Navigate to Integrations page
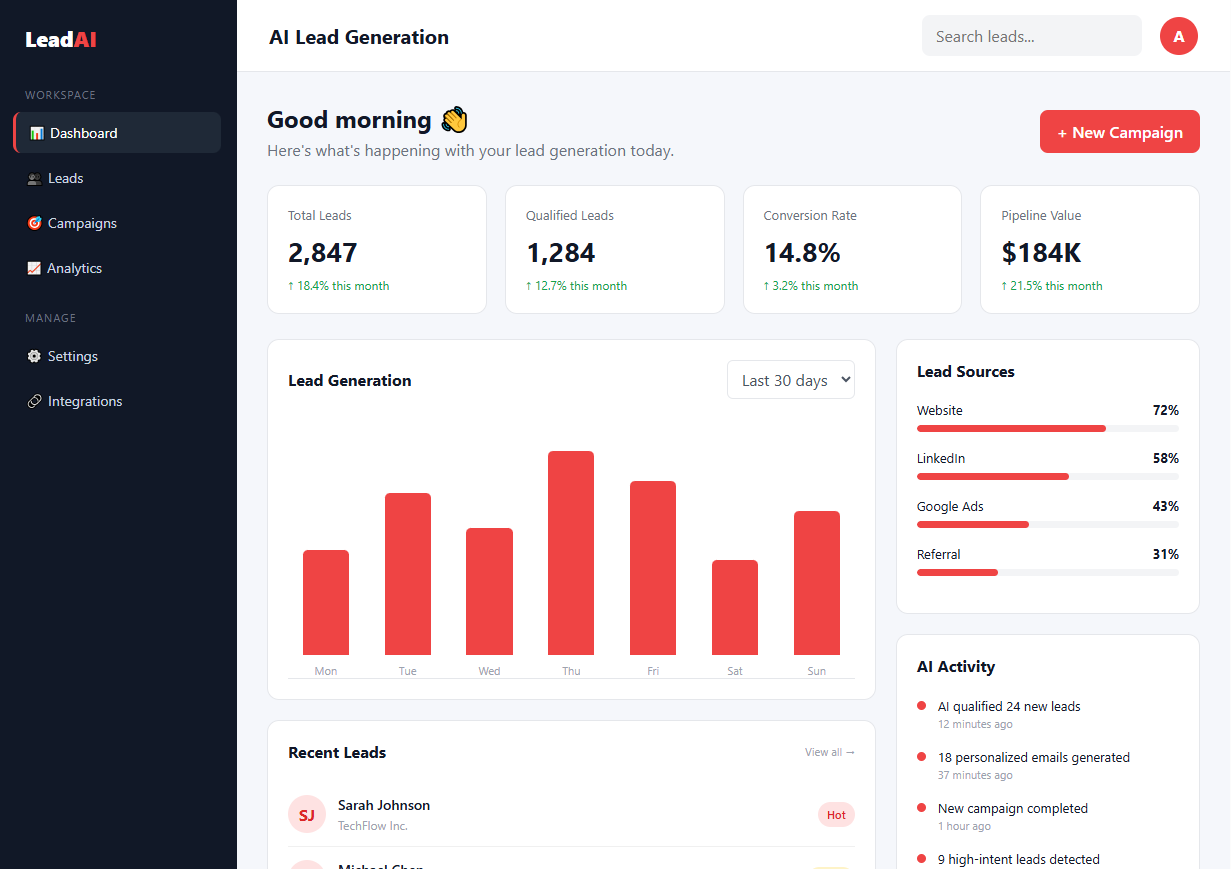This screenshot has height=869, width=1231. coord(117,401)
